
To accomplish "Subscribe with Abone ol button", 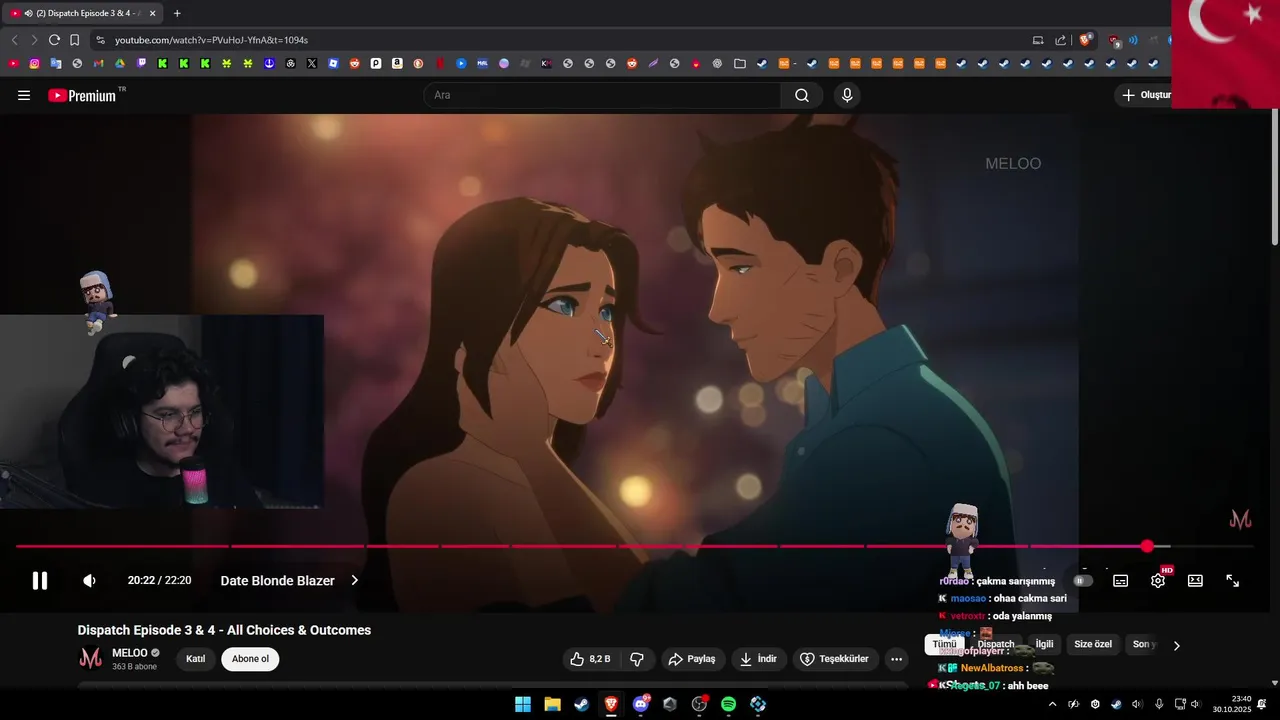I will [x=250, y=659].
